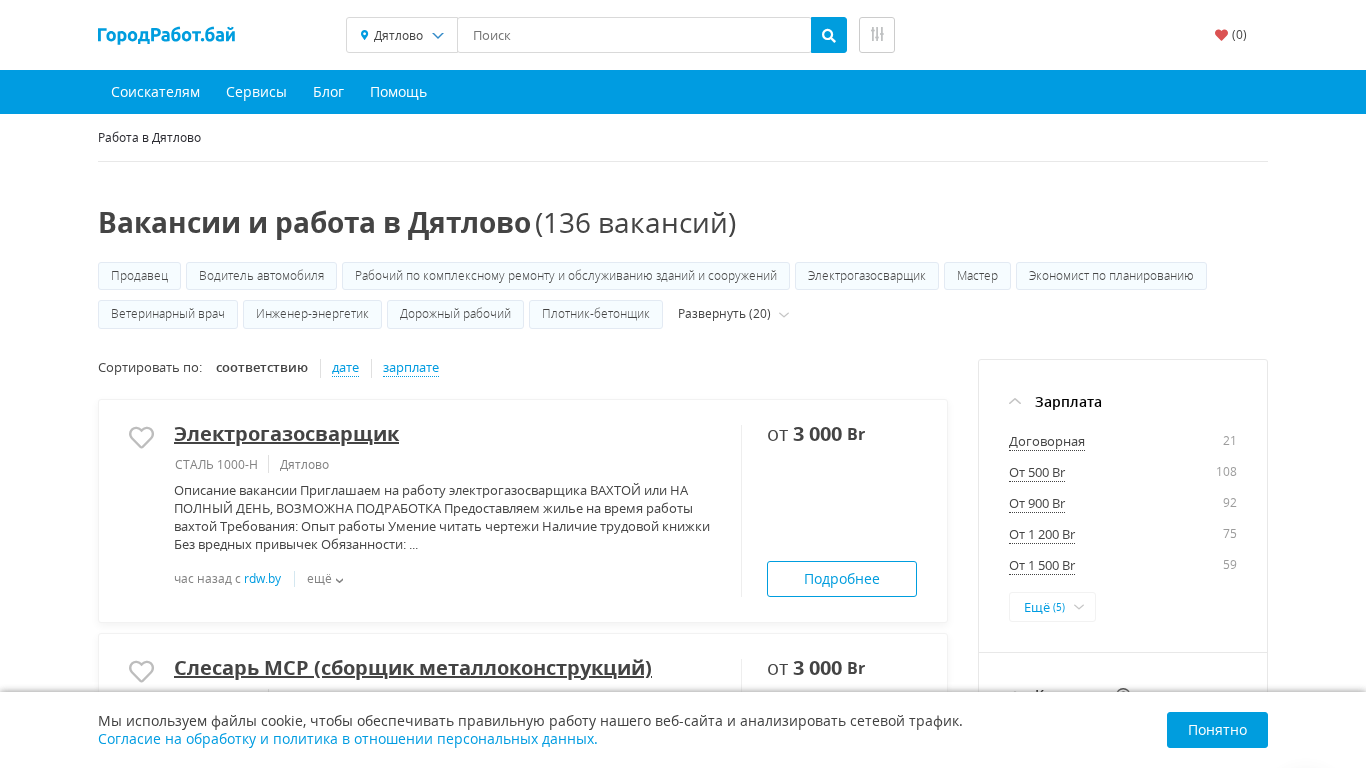Click the ГородРабот.бай logo

pos(167,35)
